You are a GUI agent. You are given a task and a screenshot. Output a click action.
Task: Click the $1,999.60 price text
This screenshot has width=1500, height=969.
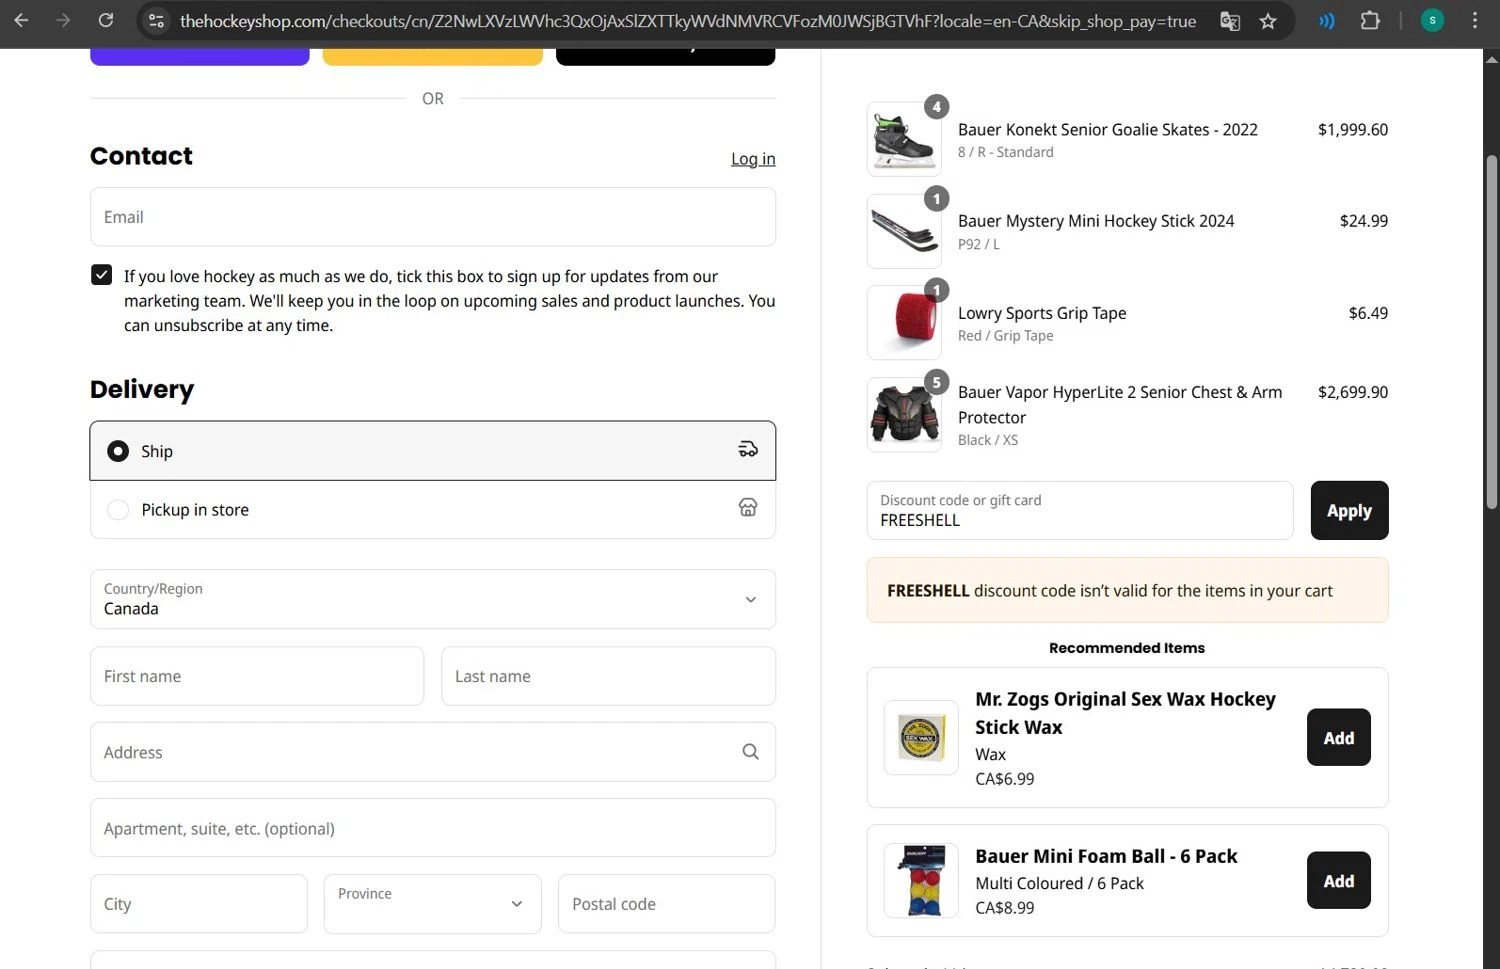[x=1353, y=130]
